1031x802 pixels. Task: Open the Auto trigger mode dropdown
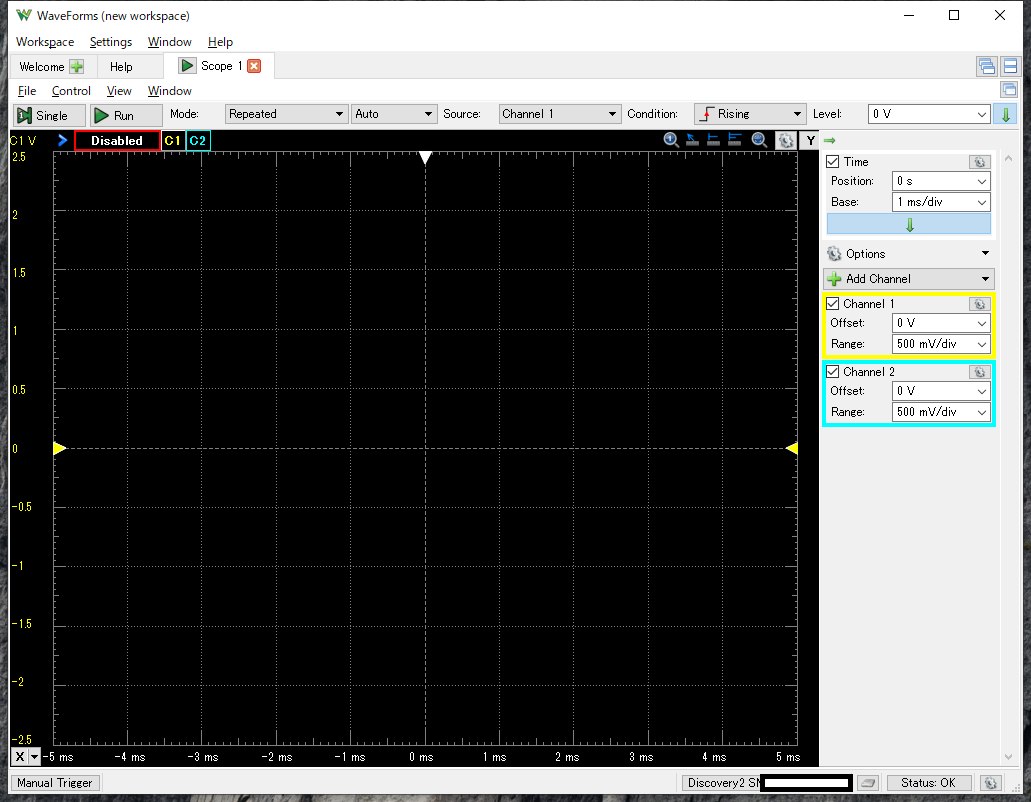394,114
